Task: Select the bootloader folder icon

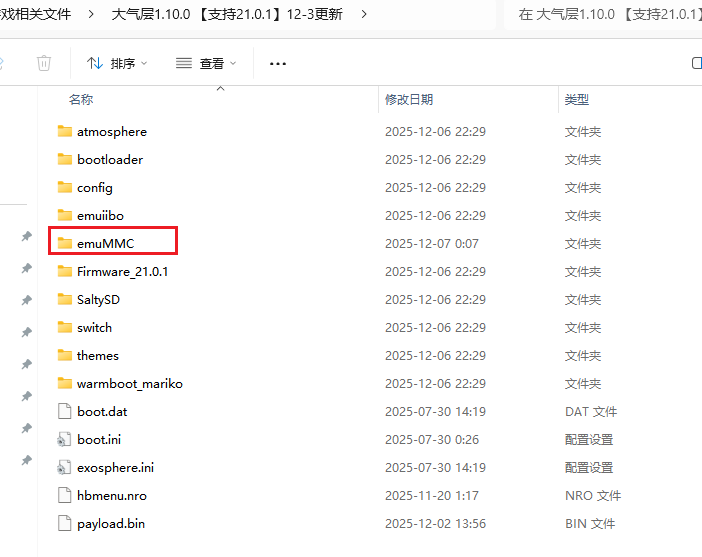Action: pyautogui.click(x=65, y=159)
